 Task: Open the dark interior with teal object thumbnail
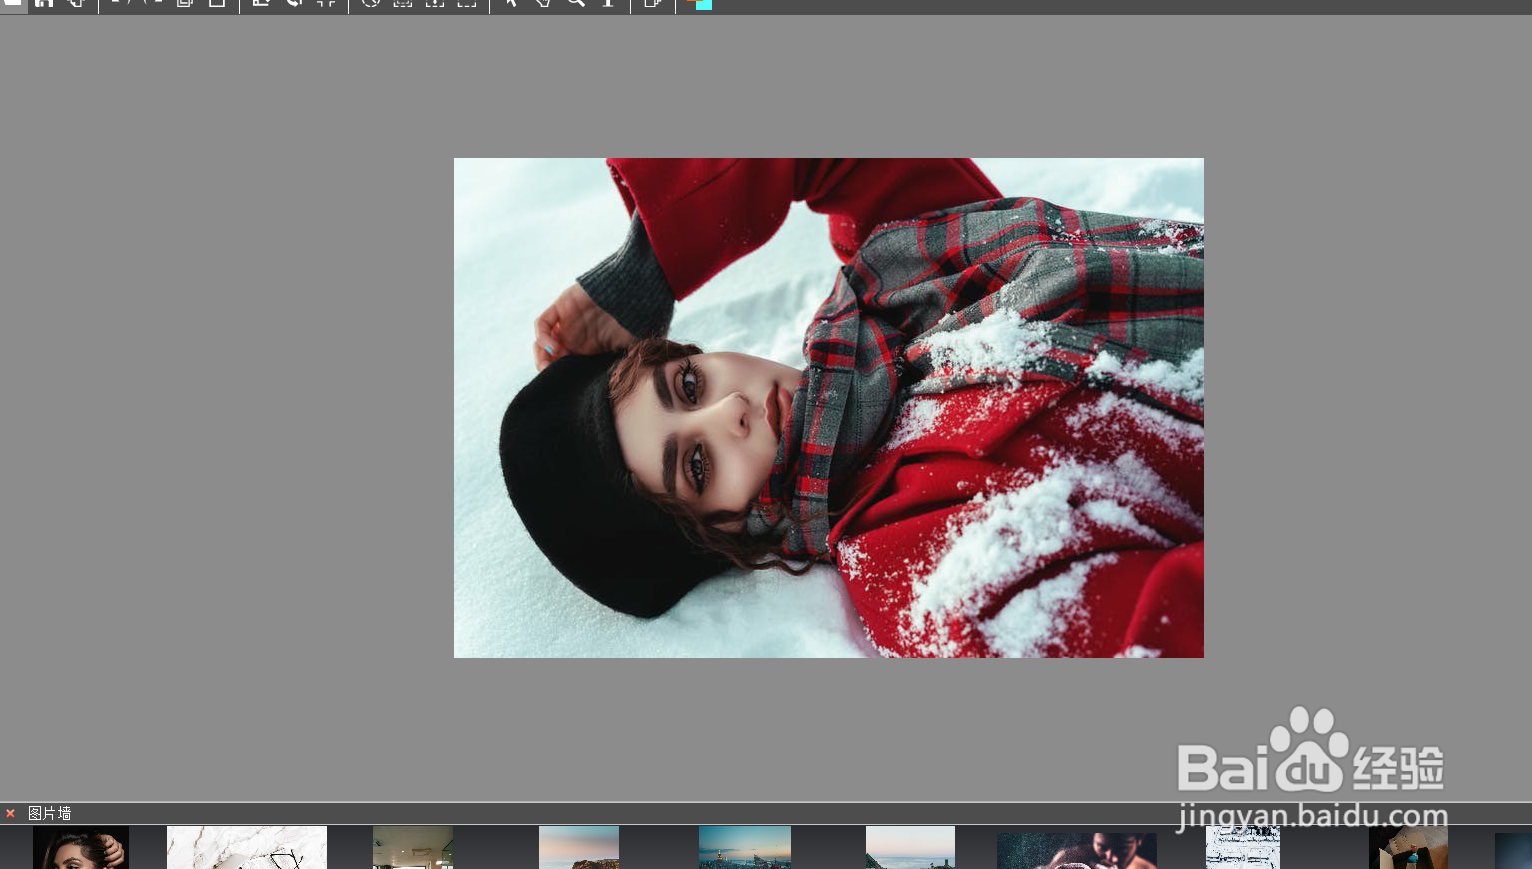pos(1408,848)
